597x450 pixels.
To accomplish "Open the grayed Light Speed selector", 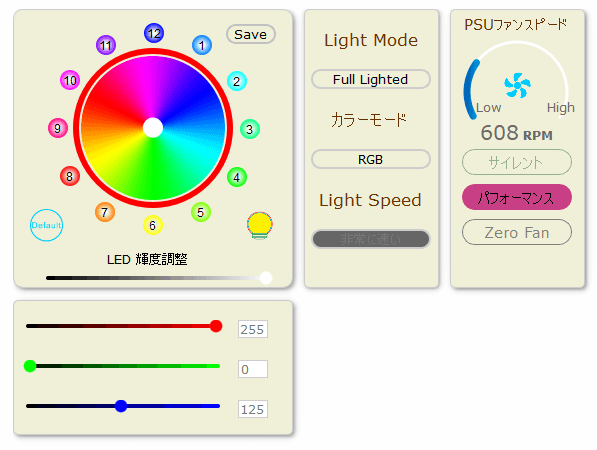I will tap(370, 239).
